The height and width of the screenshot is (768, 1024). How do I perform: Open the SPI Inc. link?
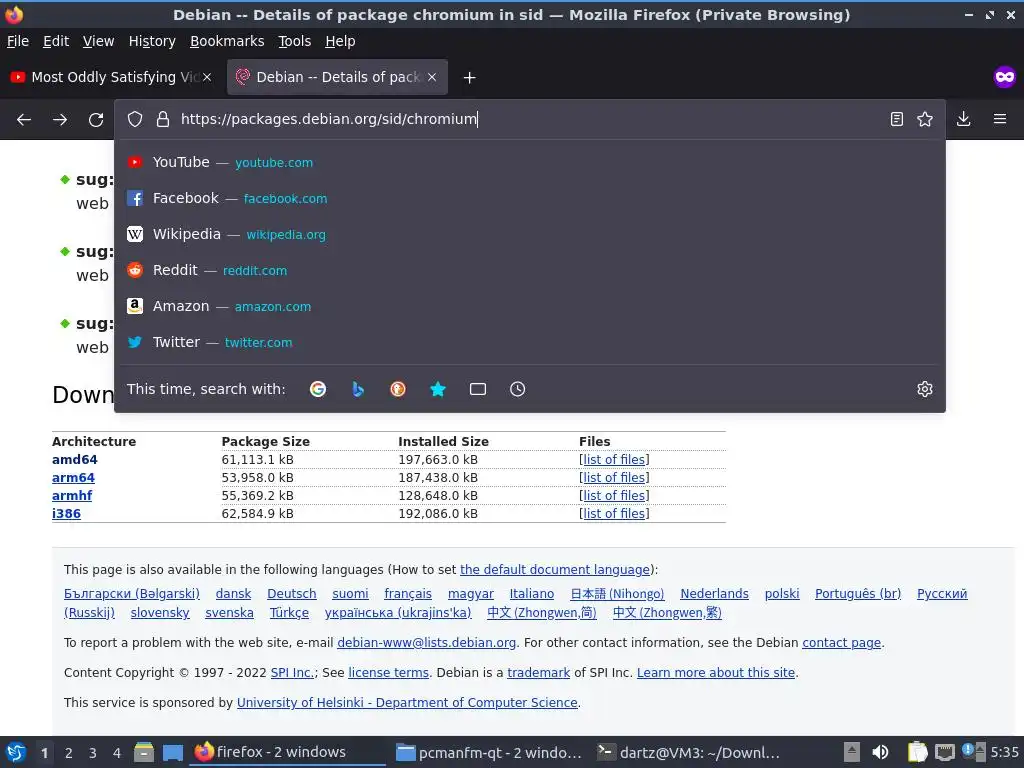pos(292,673)
